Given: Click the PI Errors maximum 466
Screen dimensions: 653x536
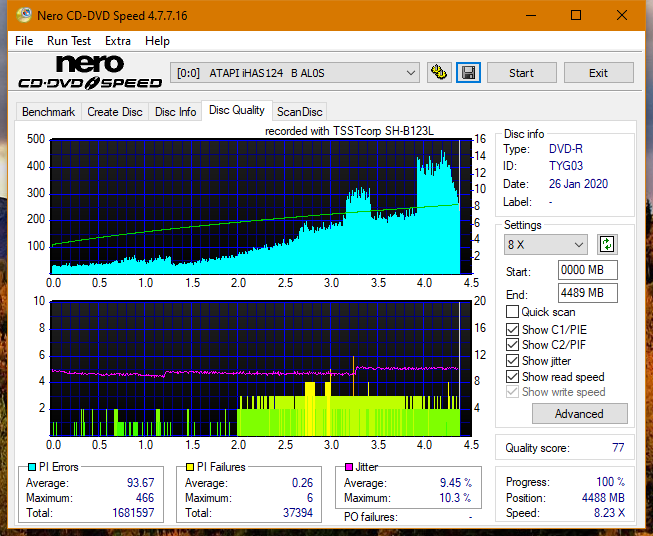Looking at the screenshot, I should point(145,498).
